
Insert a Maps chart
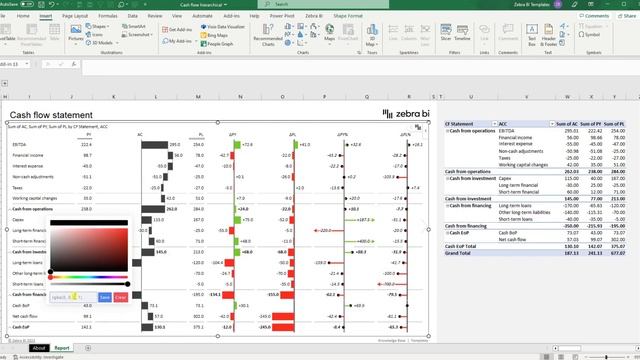click(329, 33)
